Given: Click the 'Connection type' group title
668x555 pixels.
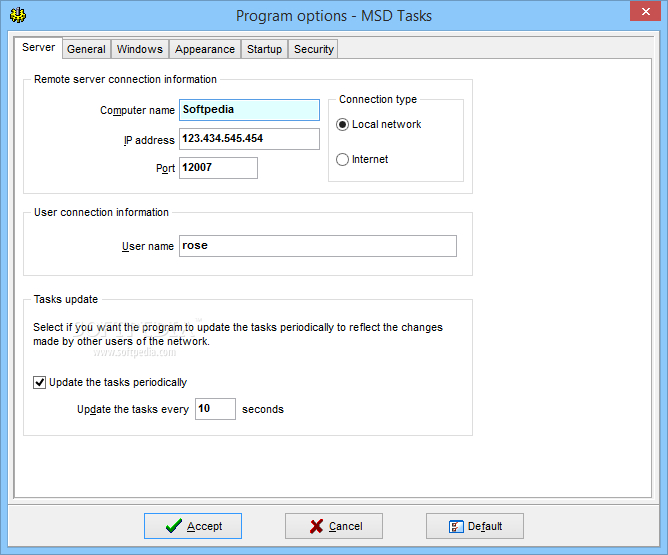Looking at the screenshot, I should 378,99.
